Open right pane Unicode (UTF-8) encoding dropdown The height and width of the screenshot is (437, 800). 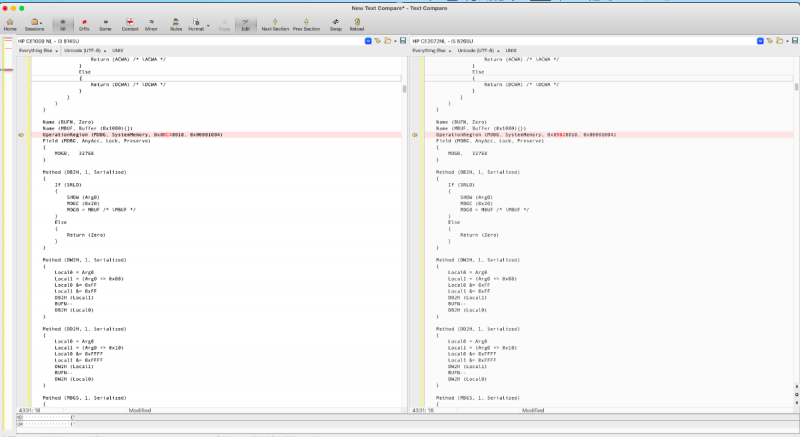point(475,49)
